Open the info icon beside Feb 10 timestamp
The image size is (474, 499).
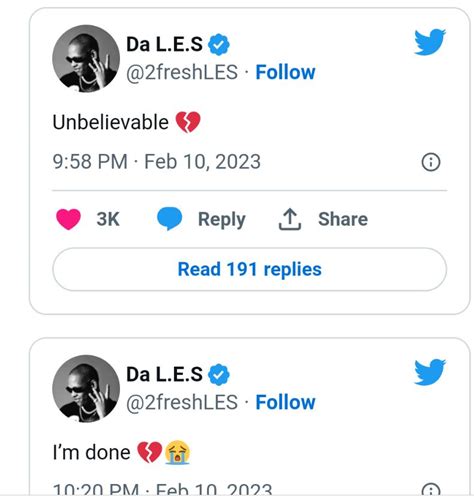tap(431, 162)
